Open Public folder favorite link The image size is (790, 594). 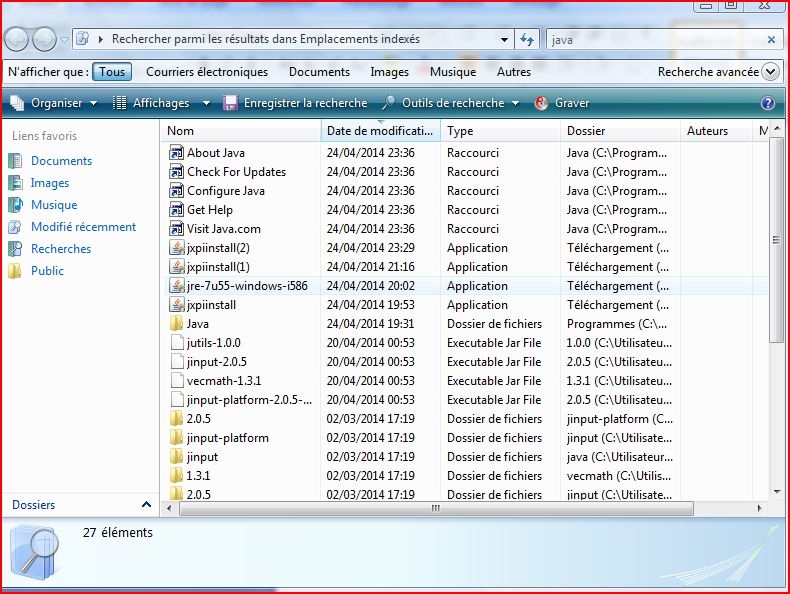pos(47,271)
